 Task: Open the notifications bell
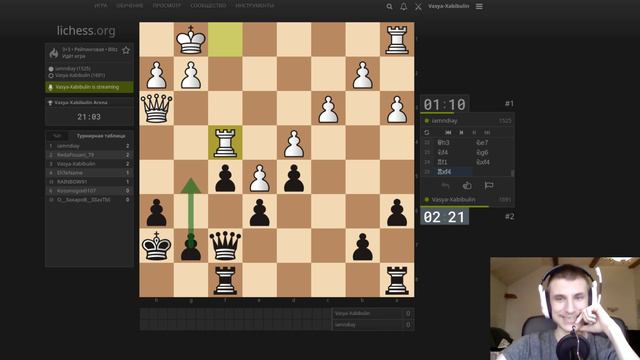coord(404,7)
